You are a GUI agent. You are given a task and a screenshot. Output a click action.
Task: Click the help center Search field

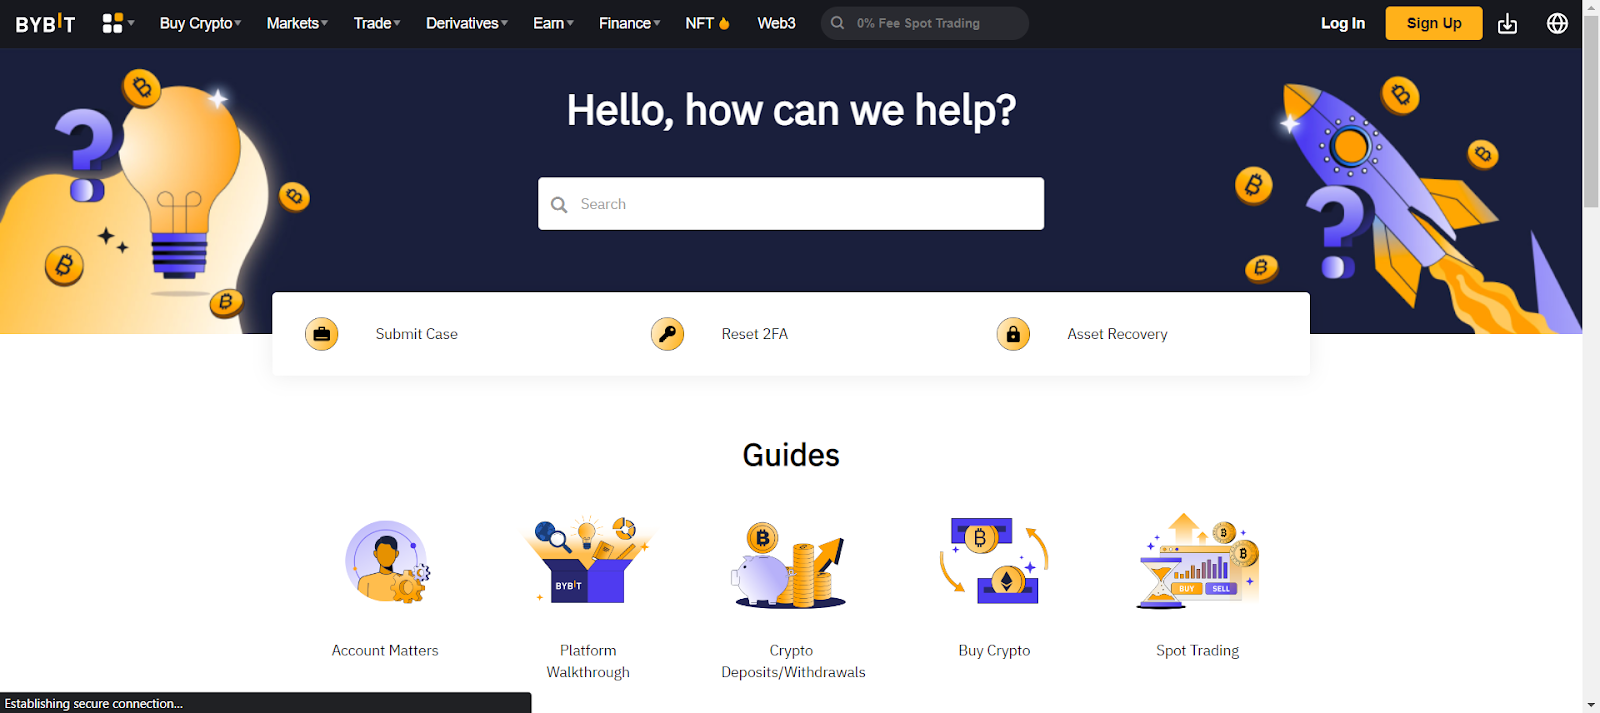coord(791,204)
